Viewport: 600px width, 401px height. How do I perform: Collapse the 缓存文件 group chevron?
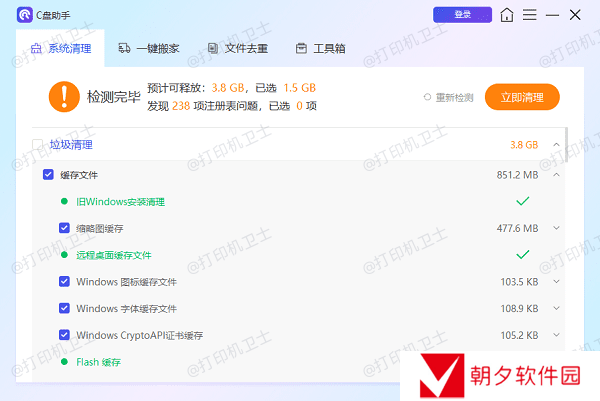click(x=556, y=175)
